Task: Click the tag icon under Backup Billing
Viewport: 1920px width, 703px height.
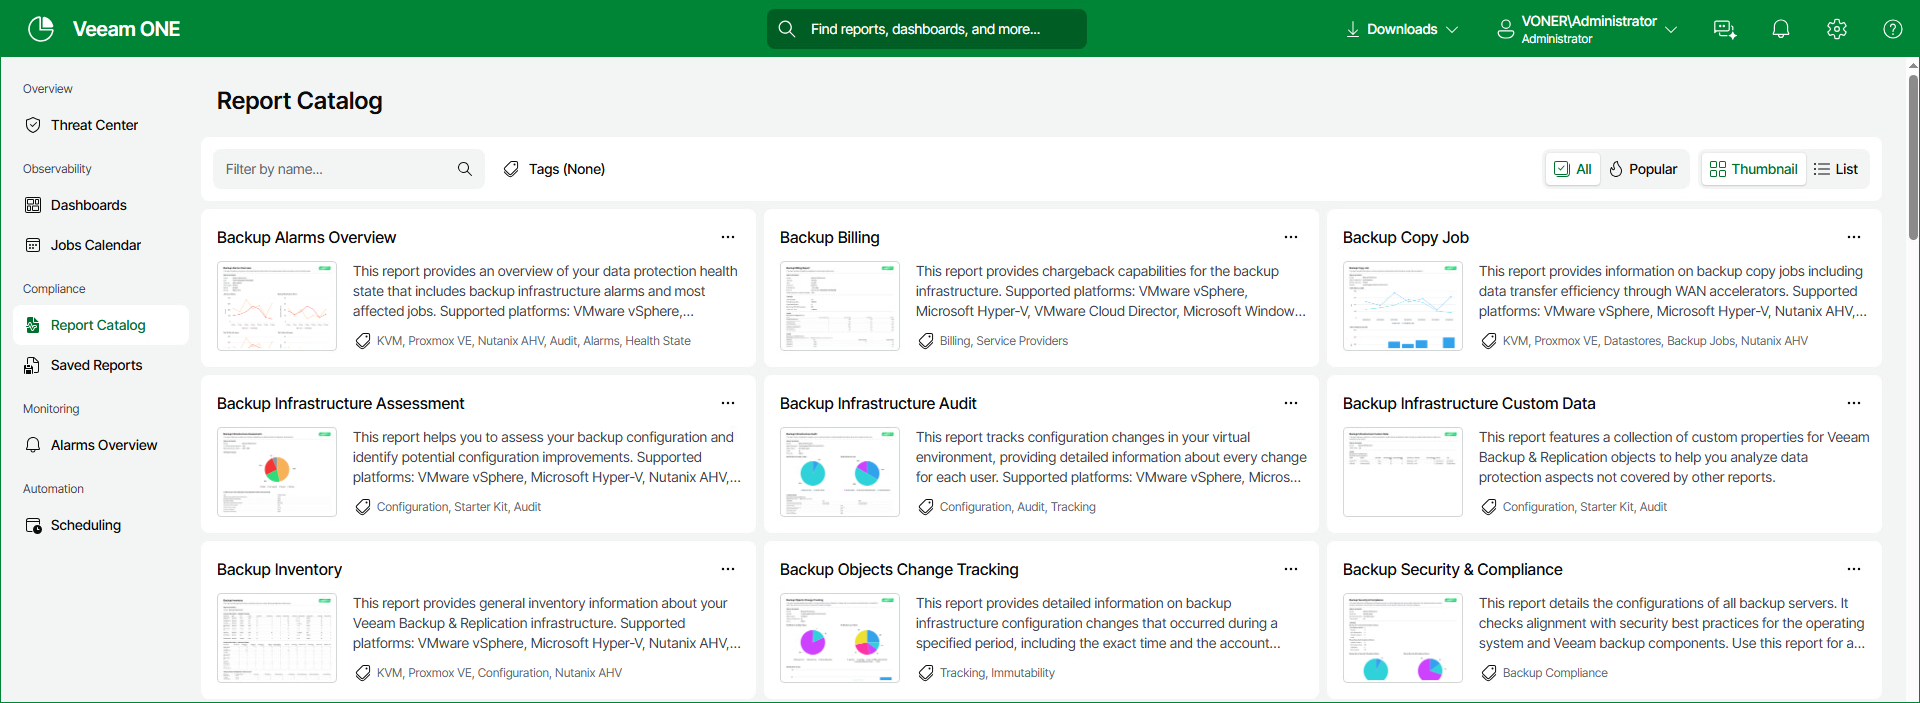Action: [926, 341]
